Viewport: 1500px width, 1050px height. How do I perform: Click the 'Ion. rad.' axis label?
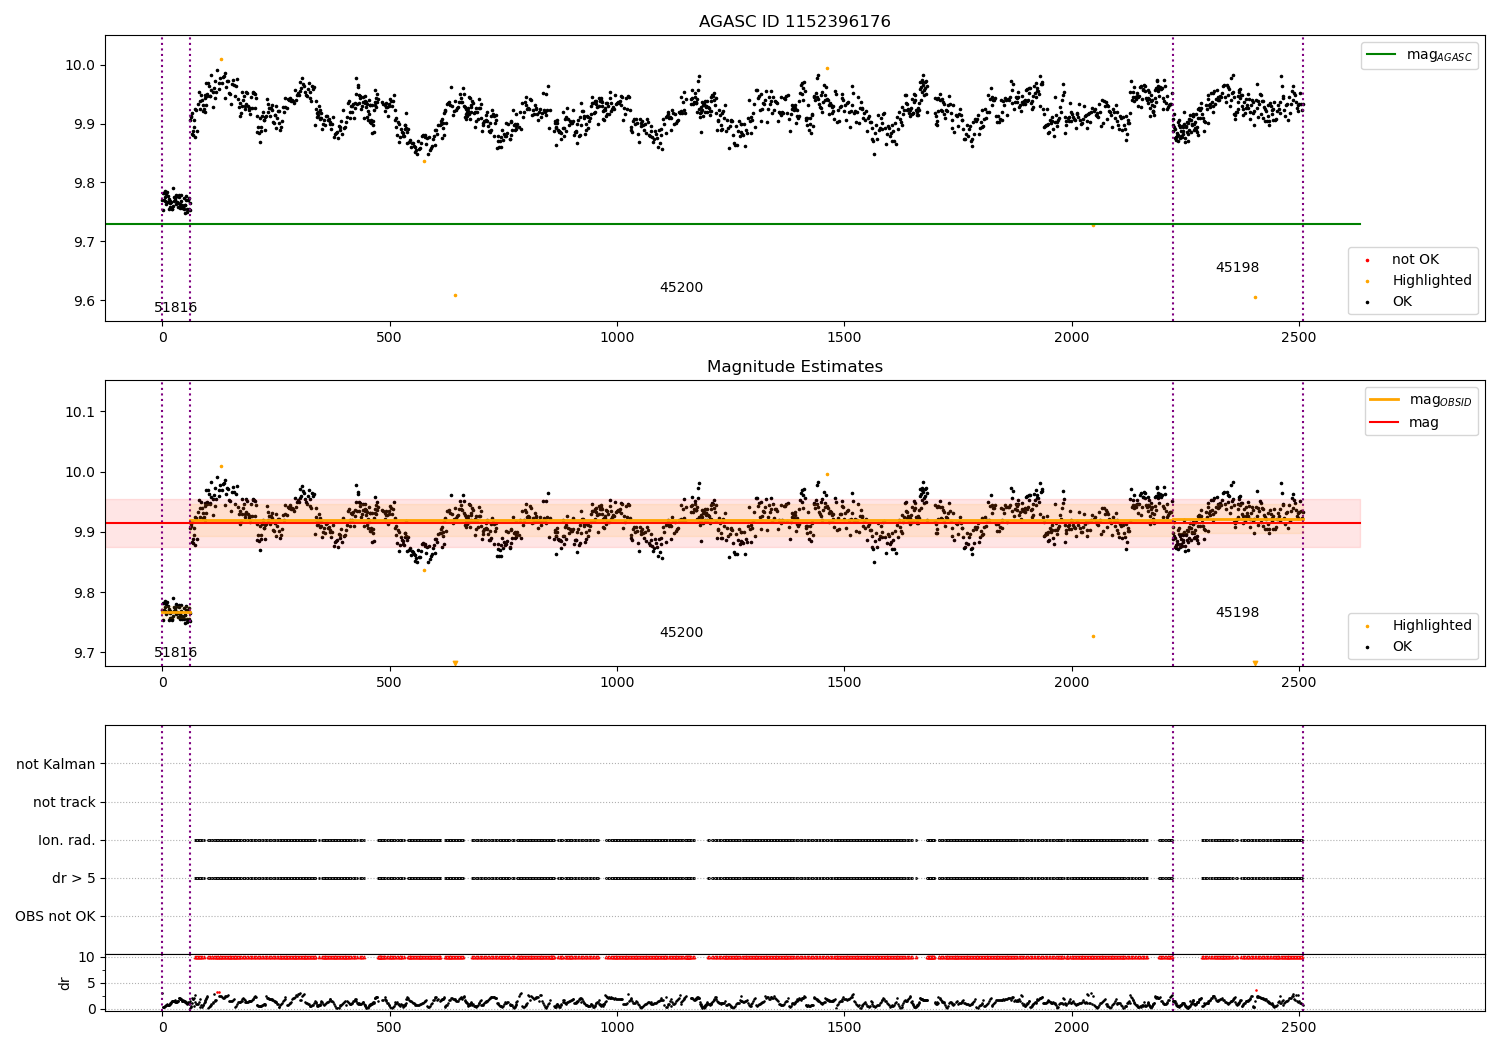tap(67, 841)
